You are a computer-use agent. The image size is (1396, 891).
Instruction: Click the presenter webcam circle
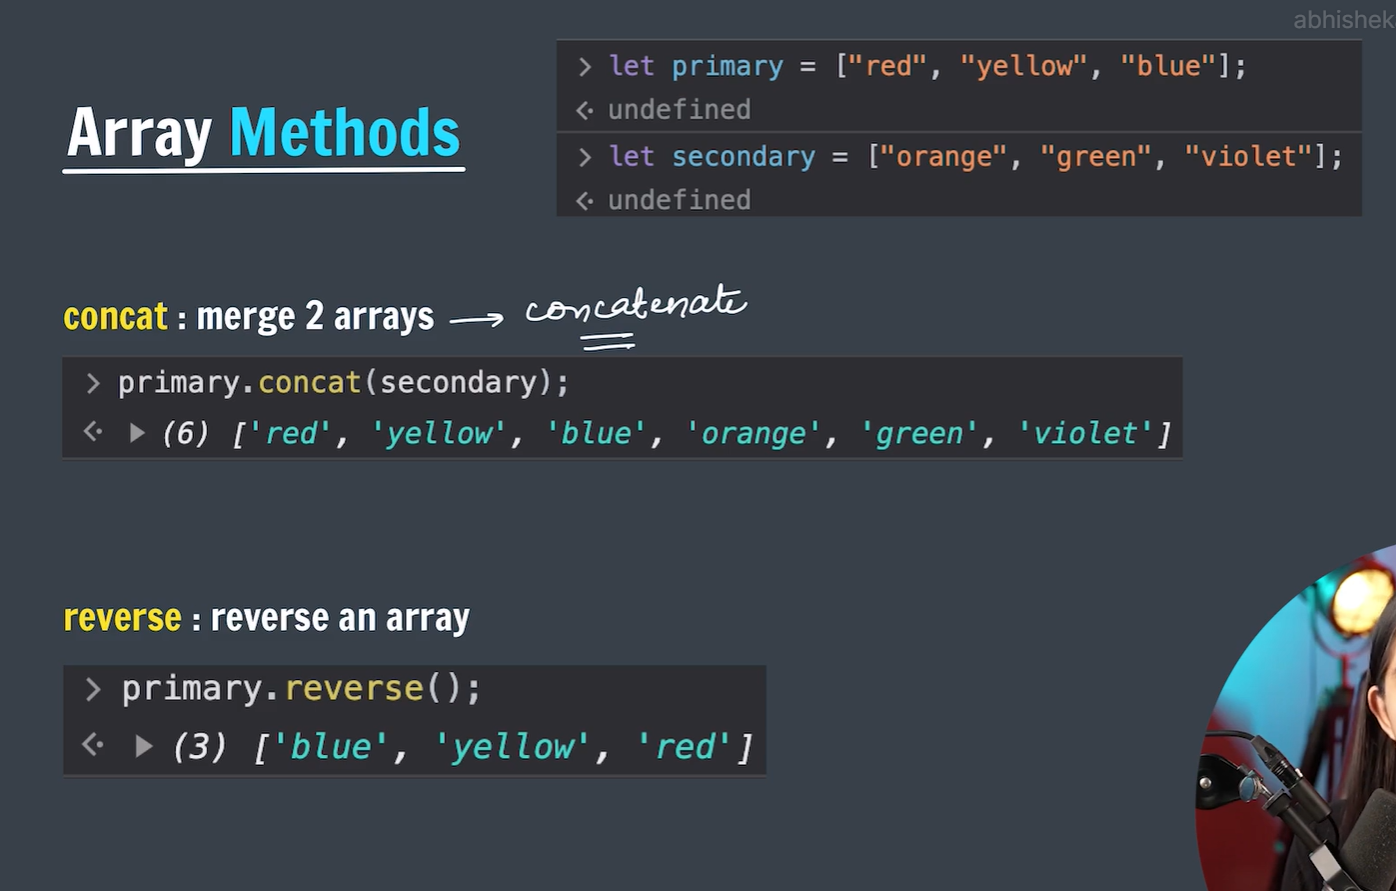1296,718
